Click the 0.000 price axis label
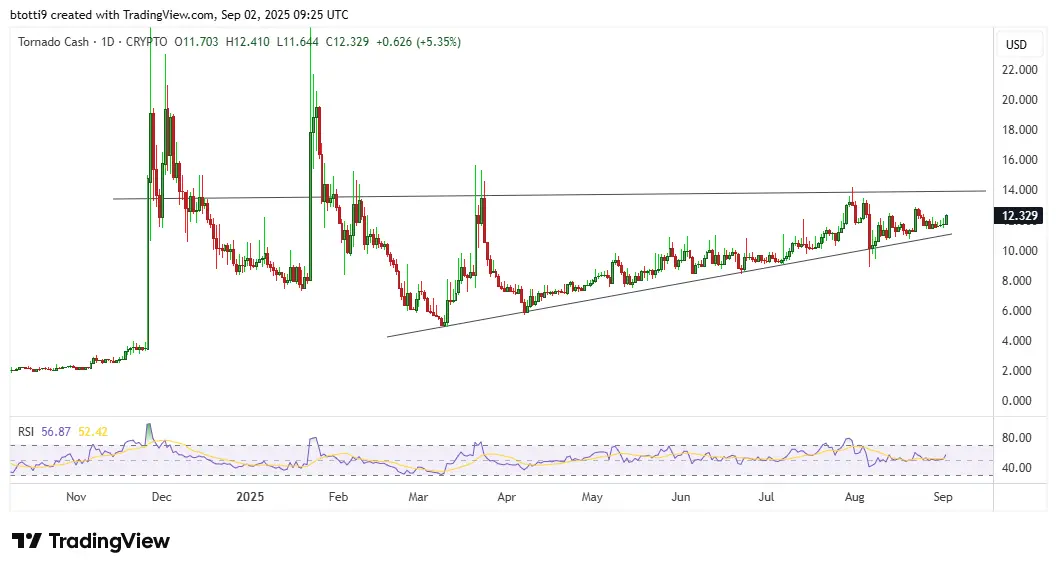 pyautogui.click(x=1017, y=400)
